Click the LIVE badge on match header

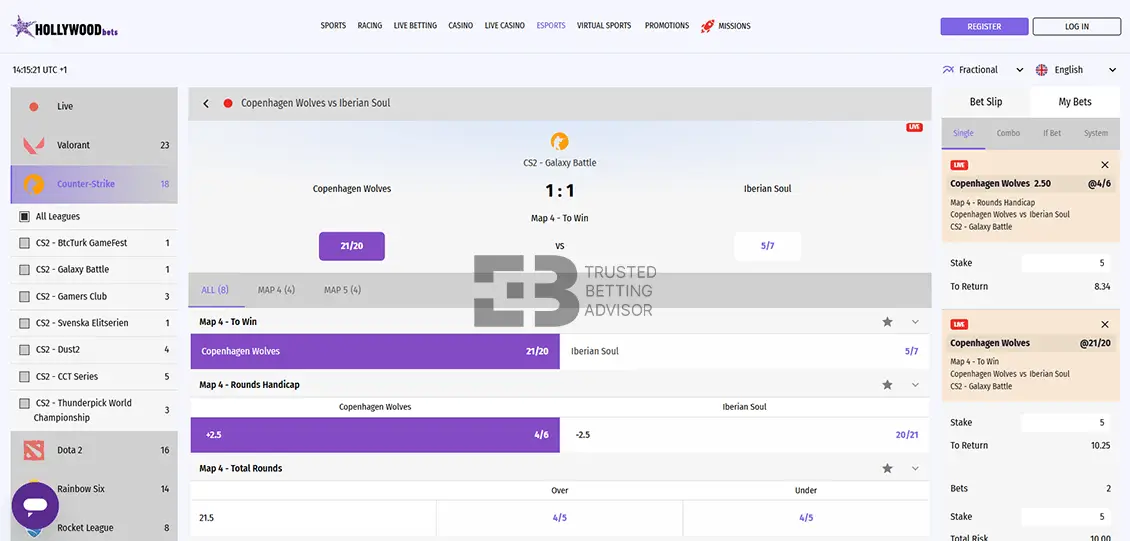coord(915,128)
